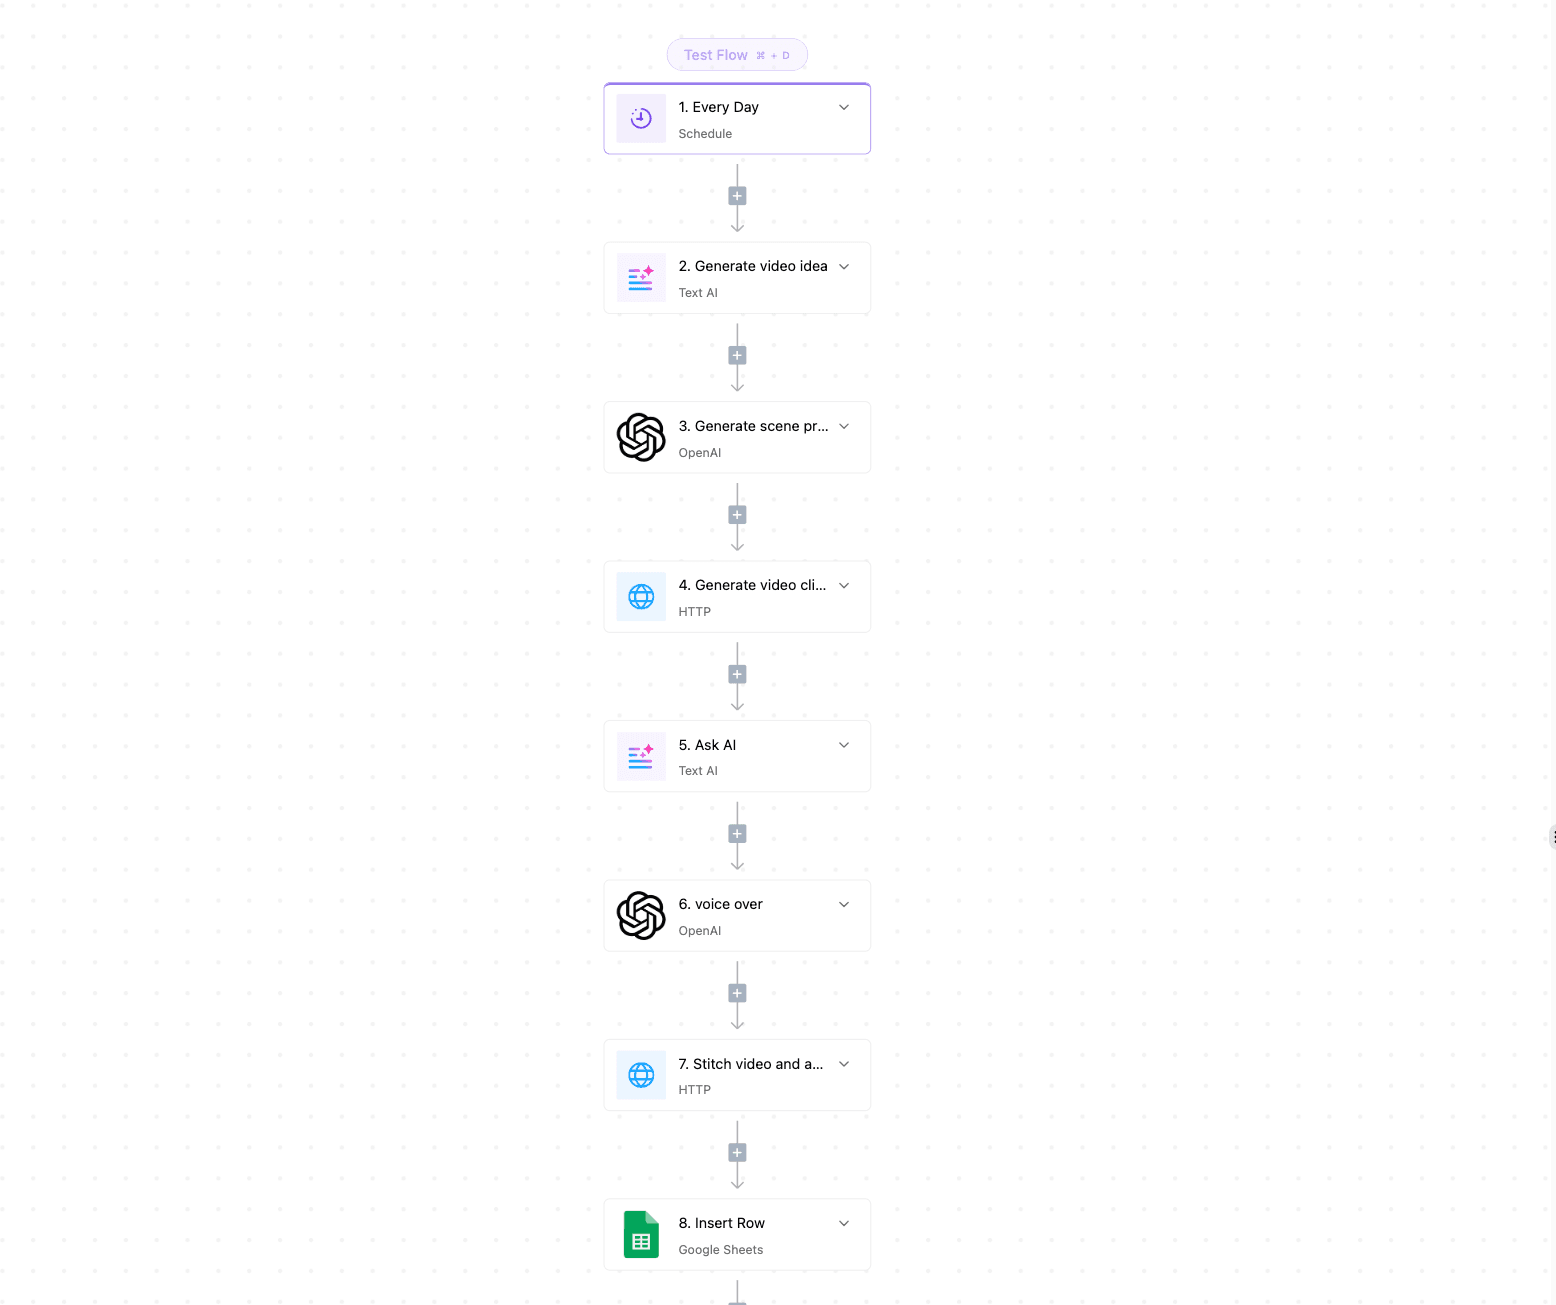Image resolution: width=1556 pixels, height=1305 pixels.
Task: Click the HTTP globe icon on Stitch video step
Action: 641,1075
